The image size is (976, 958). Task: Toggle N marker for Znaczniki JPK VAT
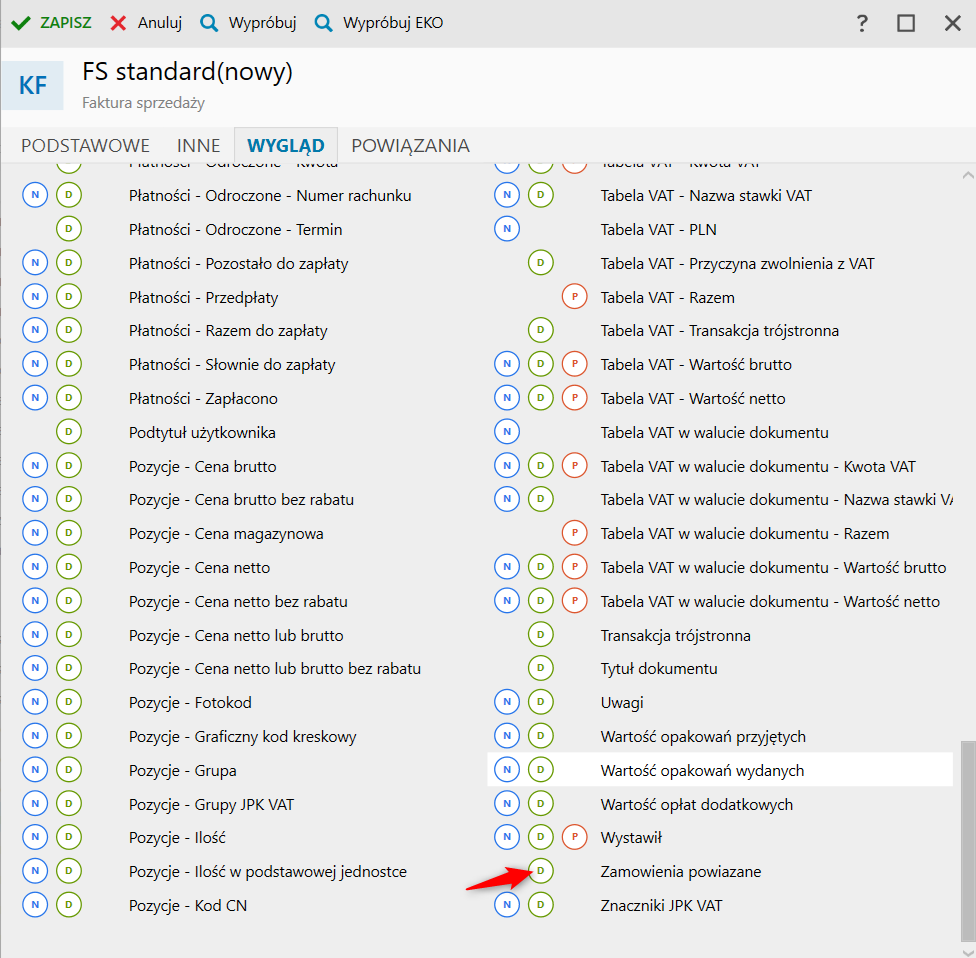507,906
